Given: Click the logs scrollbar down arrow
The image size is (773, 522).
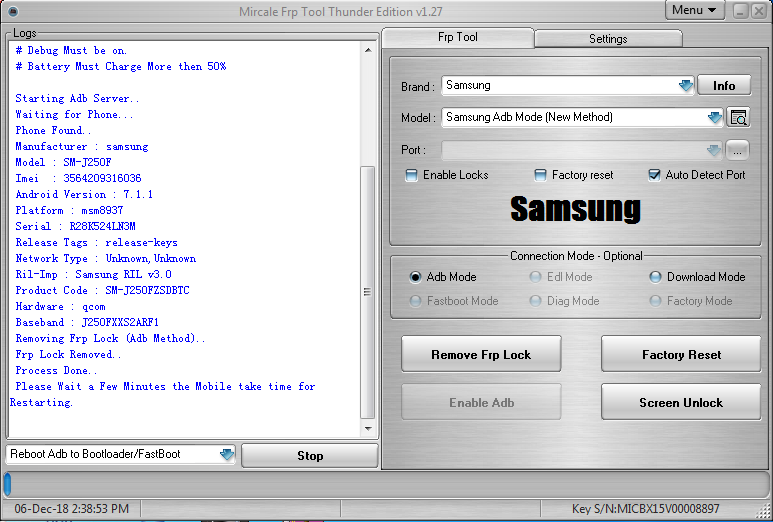Looking at the screenshot, I should [x=368, y=429].
